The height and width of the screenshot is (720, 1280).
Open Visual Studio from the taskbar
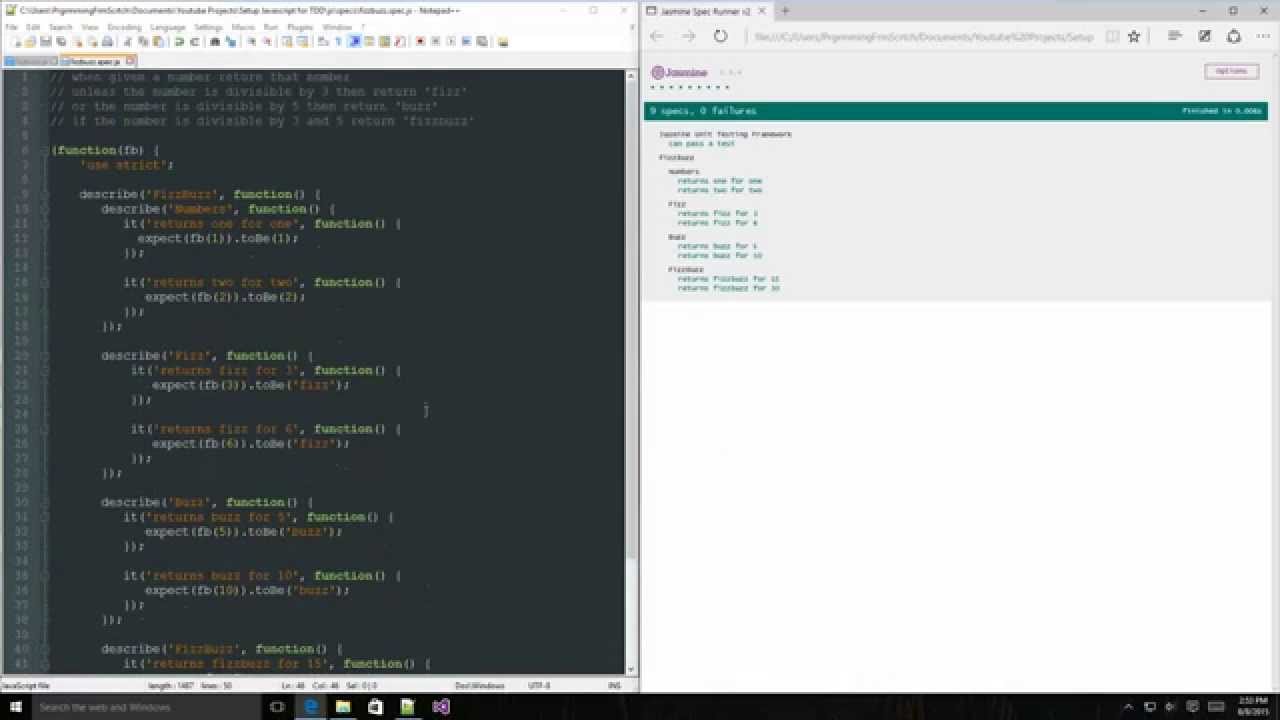pyautogui.click(x=441, y=706)
